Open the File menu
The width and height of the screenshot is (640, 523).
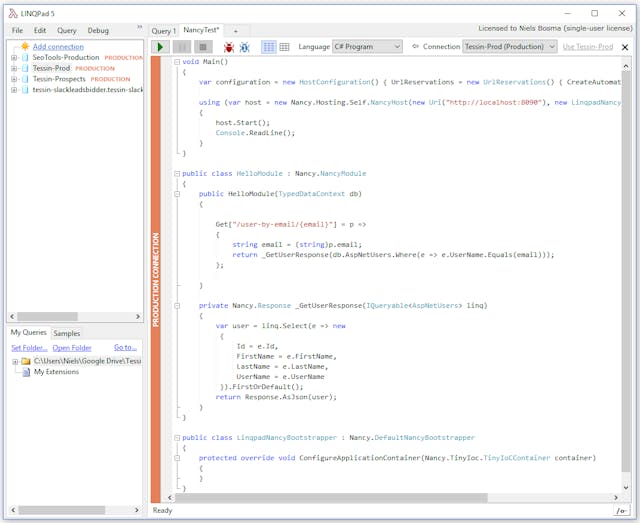(x=17, y=31)
